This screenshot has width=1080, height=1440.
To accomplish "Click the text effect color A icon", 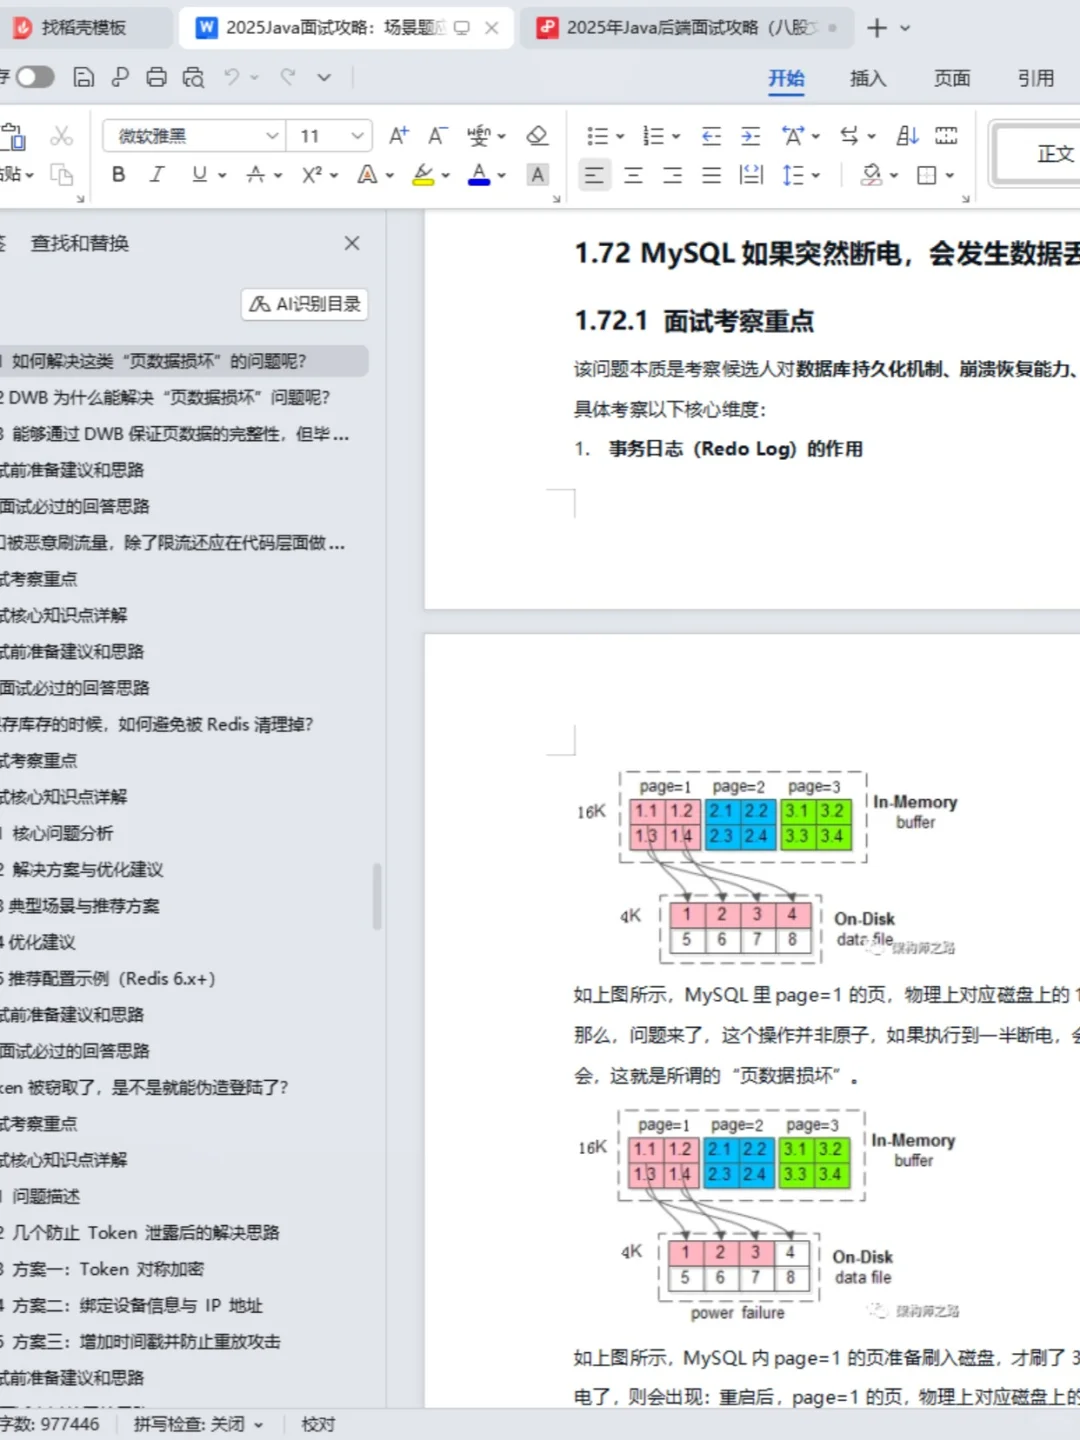I will click(x=367, y=175).
